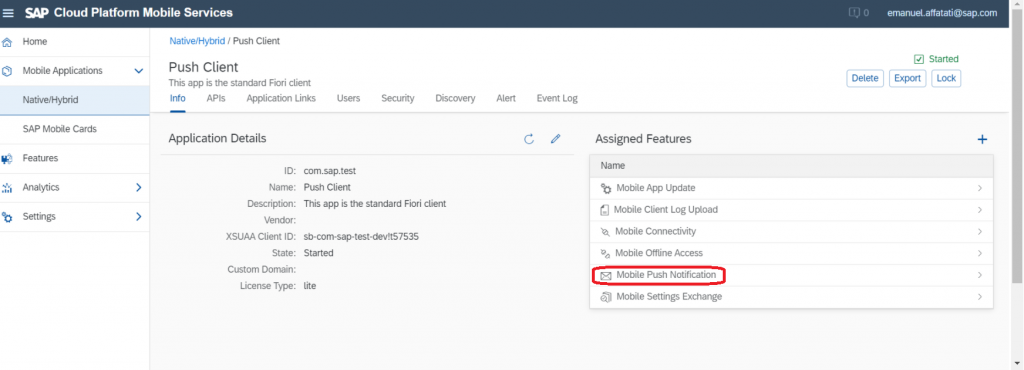The width and height of the screenshot is (1024, 370).
Task: Toggle the Started status checkbox
Action: [919, 59]
